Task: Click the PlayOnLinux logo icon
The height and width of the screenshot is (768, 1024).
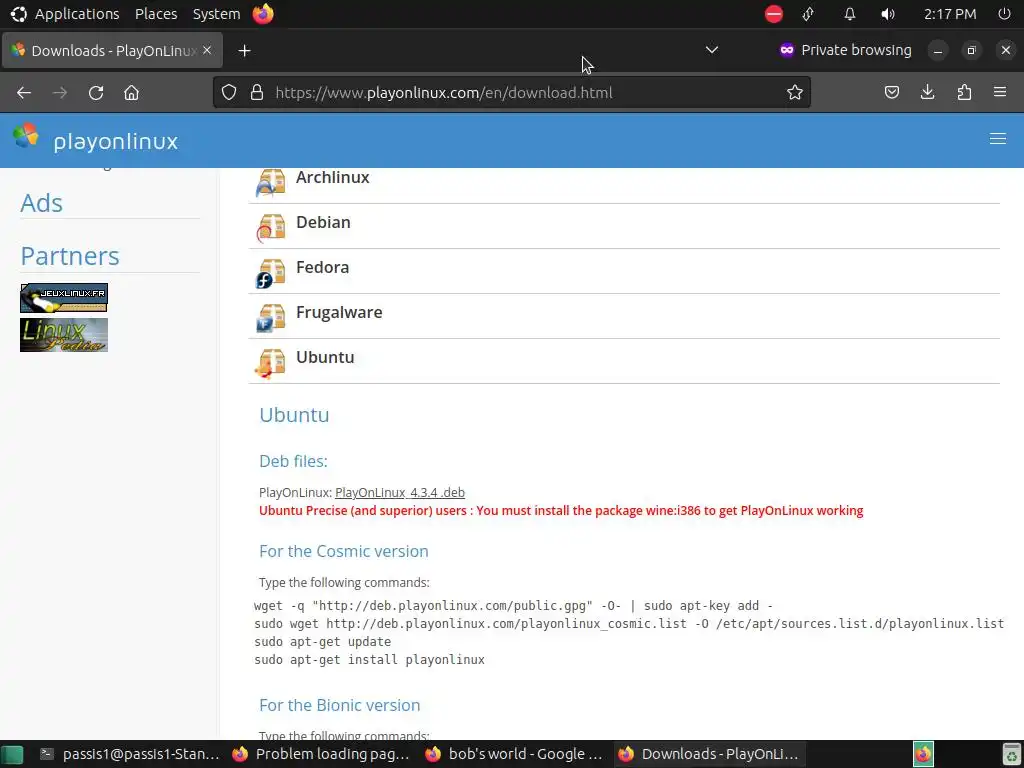Action: coord(26,136)
